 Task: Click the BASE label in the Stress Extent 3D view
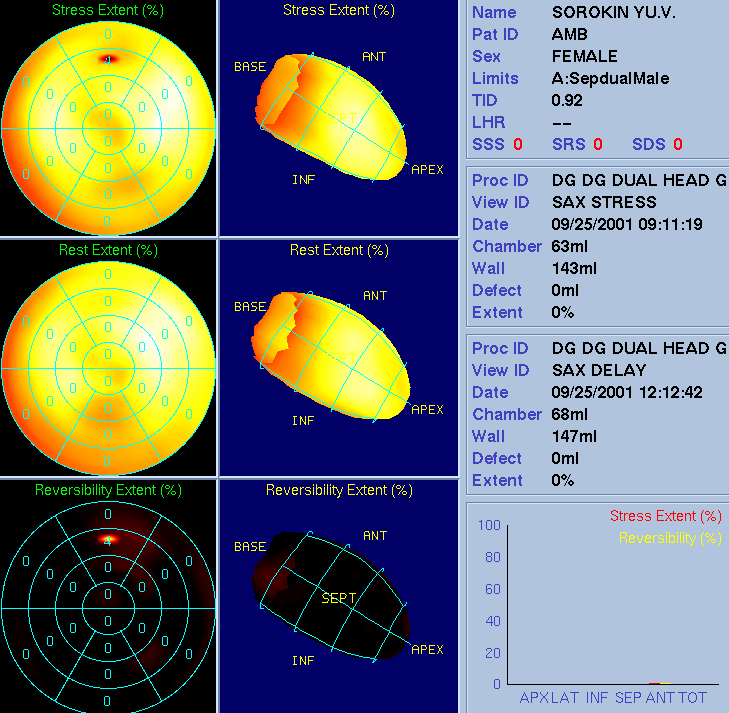click(x=250, y=67)
